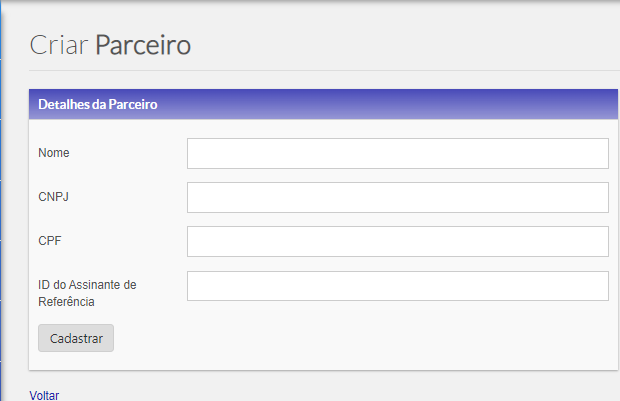Click the word Parceiro in the page title
The height and width of the screenshot is (401, 620).
[x=143, y=45]
